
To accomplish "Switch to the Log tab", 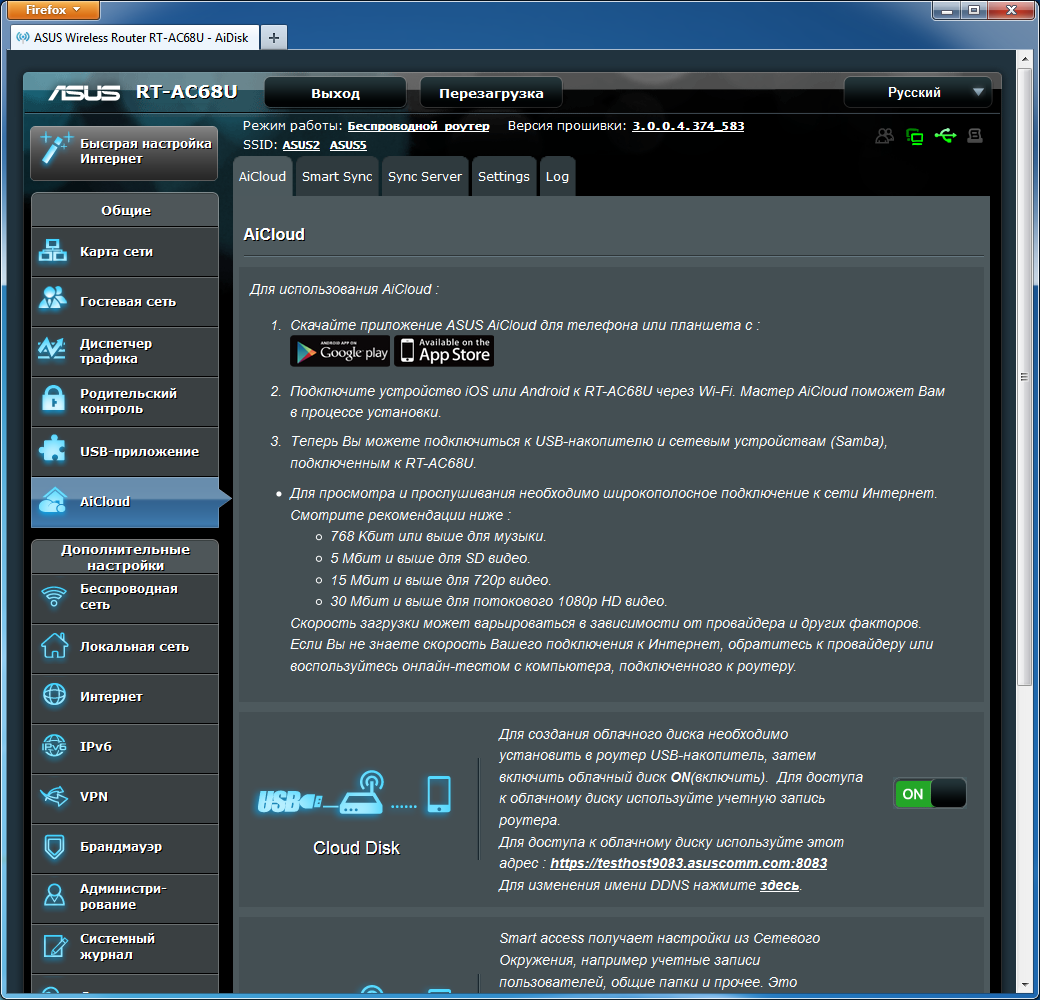I will point(557,176).
